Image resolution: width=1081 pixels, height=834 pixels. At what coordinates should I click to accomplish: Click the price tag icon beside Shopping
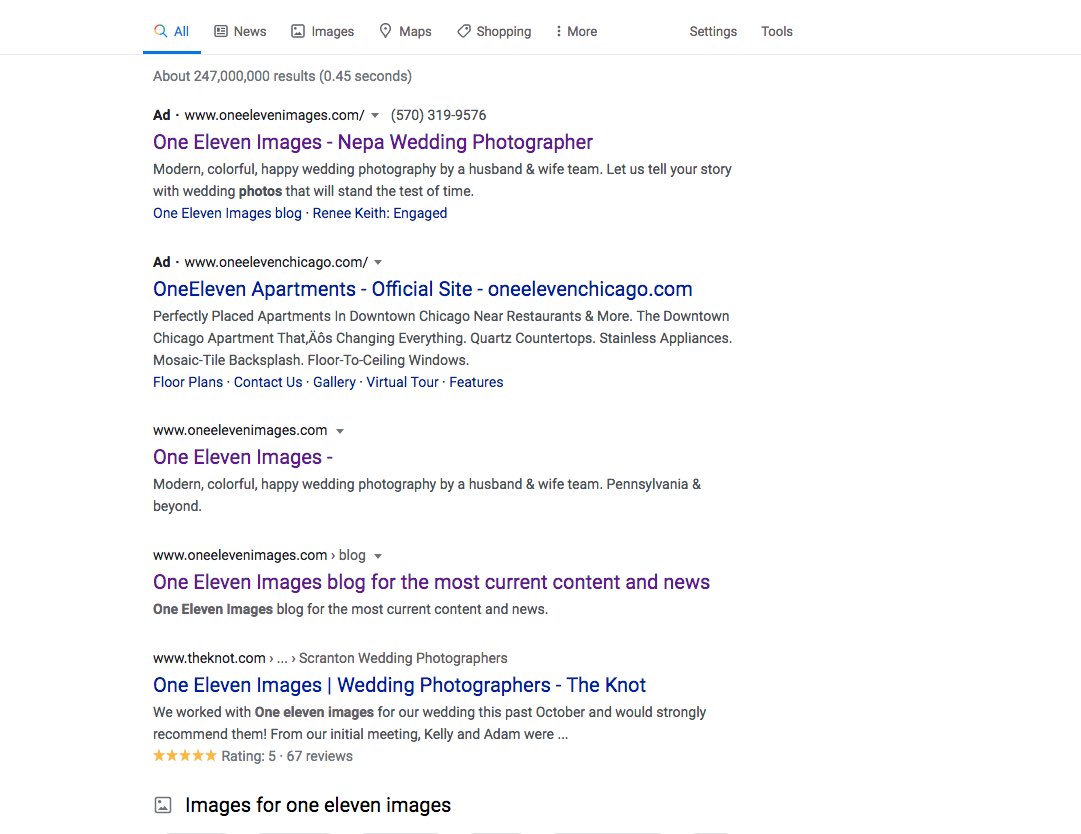[x=464, y=31]
